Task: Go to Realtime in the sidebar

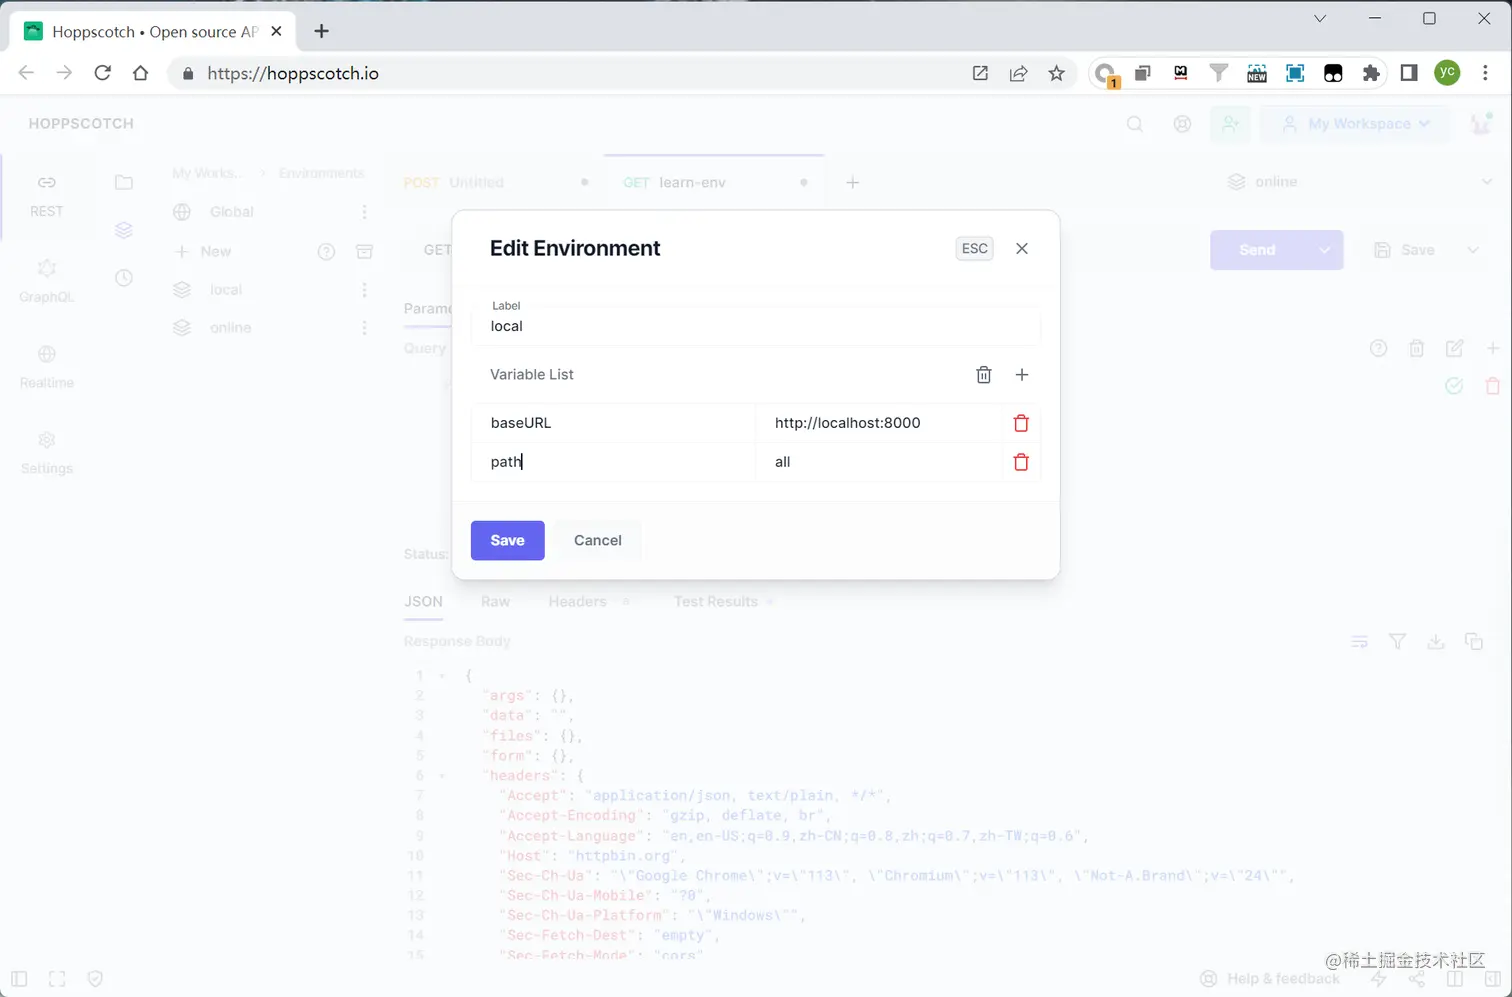Action: pos(46,367)
